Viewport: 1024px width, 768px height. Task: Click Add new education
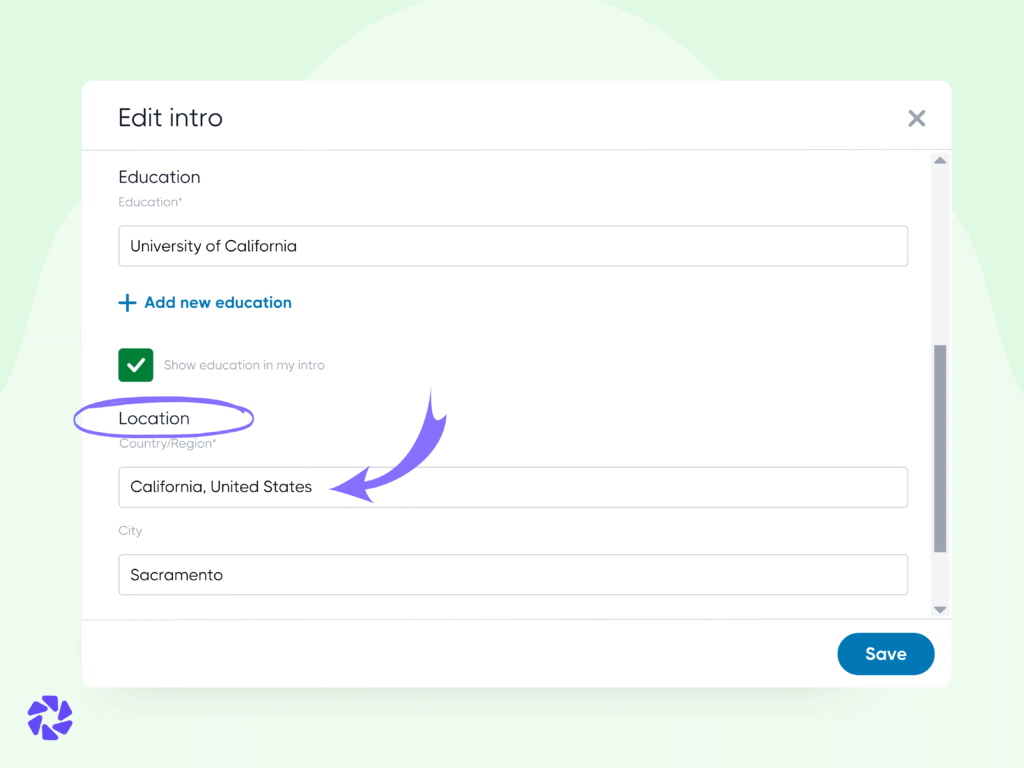(217, 302)
